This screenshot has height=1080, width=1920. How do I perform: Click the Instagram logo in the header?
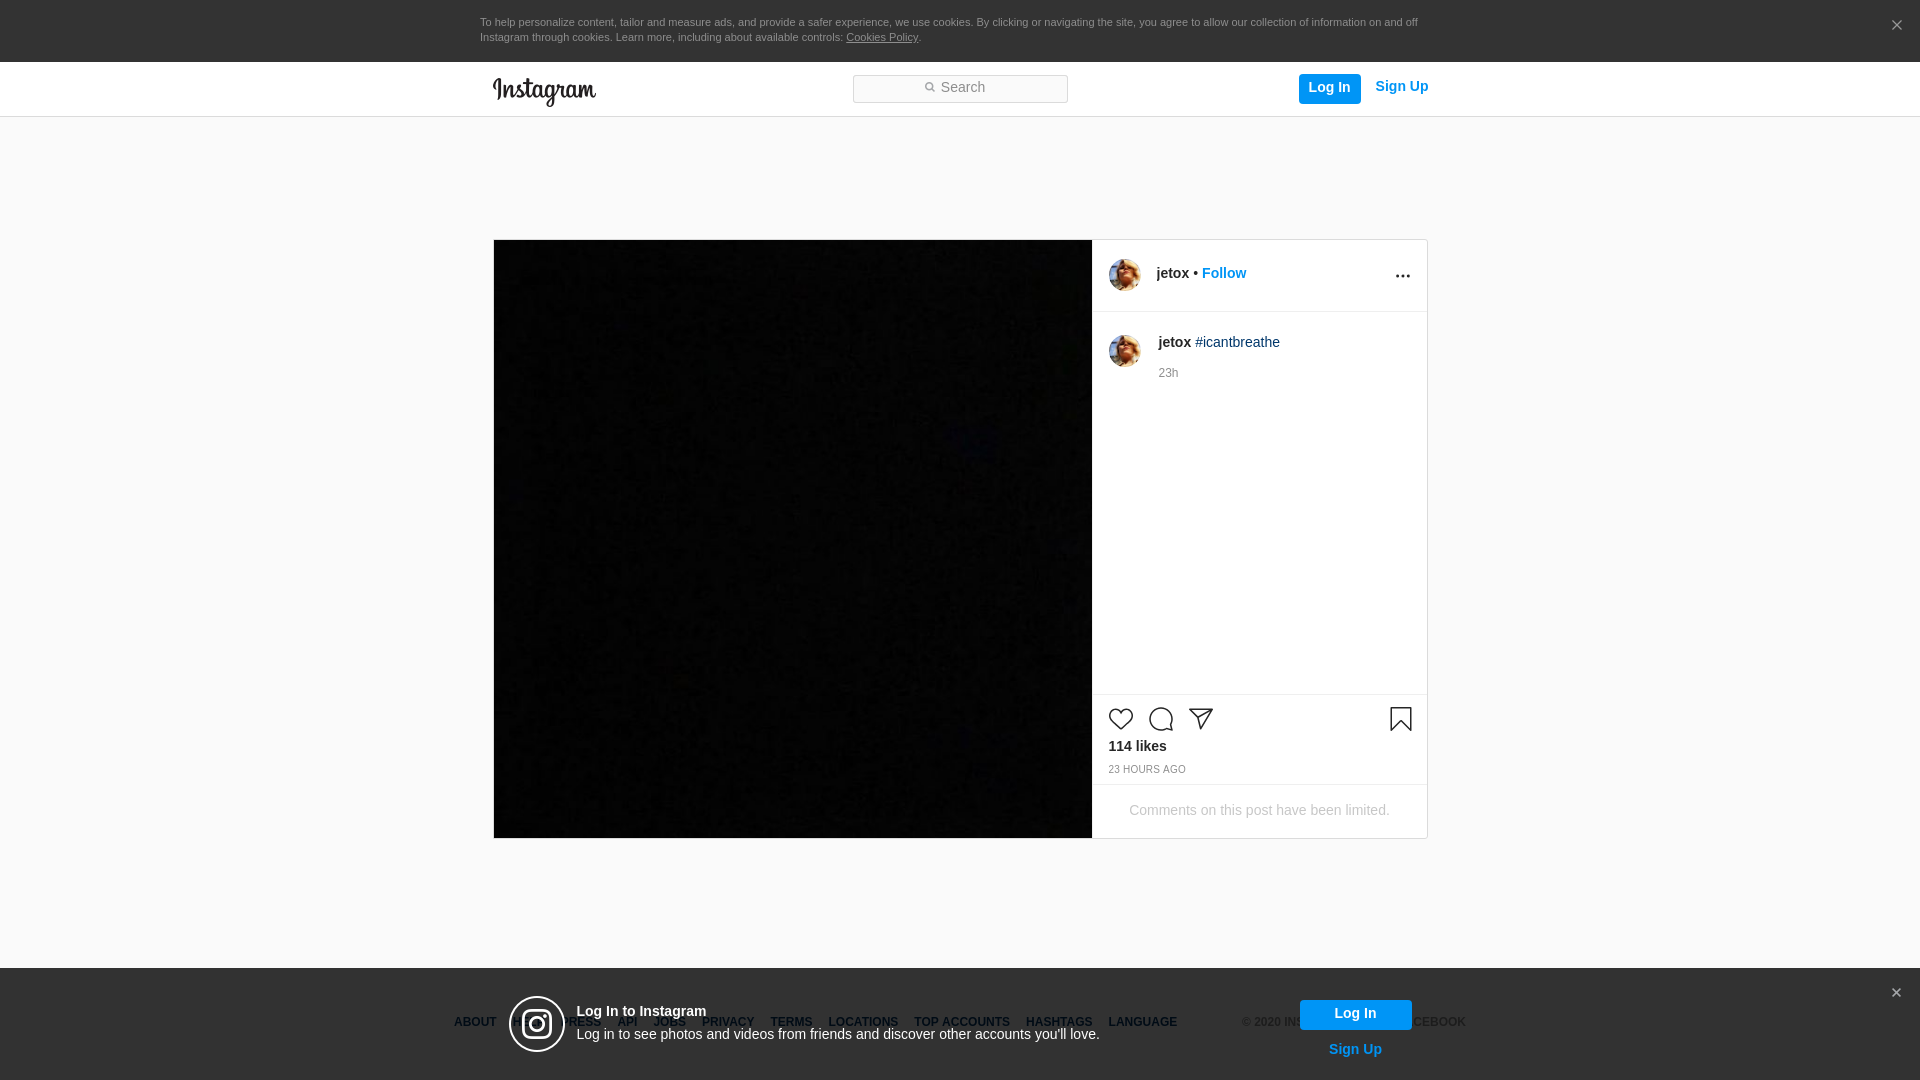pyautogui.click(x=544, y=91)
